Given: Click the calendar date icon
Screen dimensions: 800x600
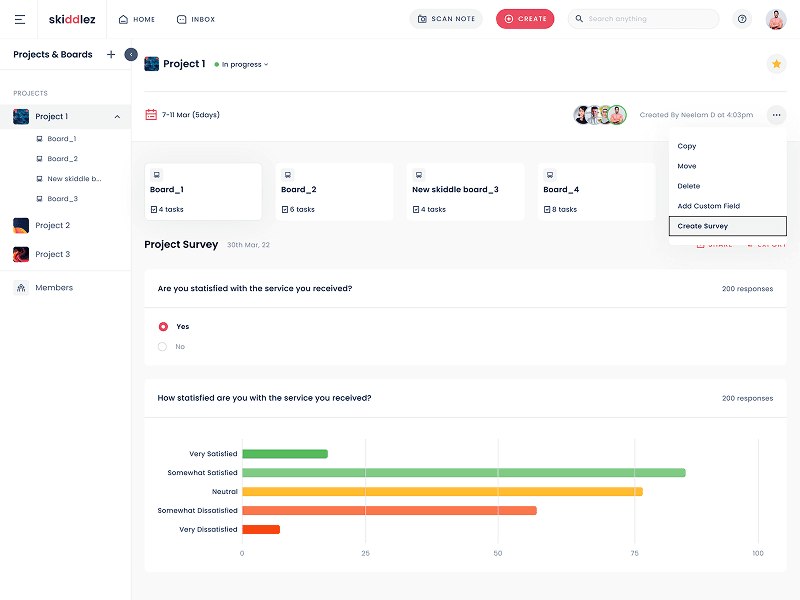Looking at the screenshot, I should 151,114.
